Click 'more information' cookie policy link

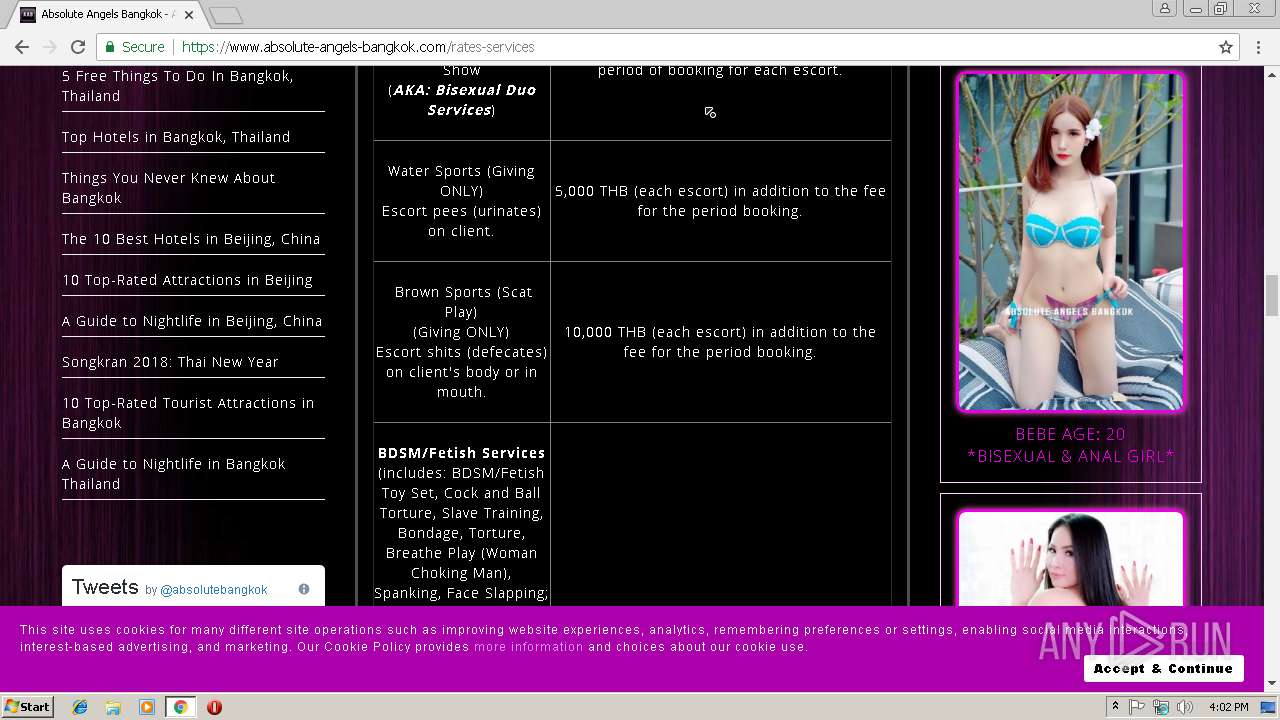pos(528,647)
